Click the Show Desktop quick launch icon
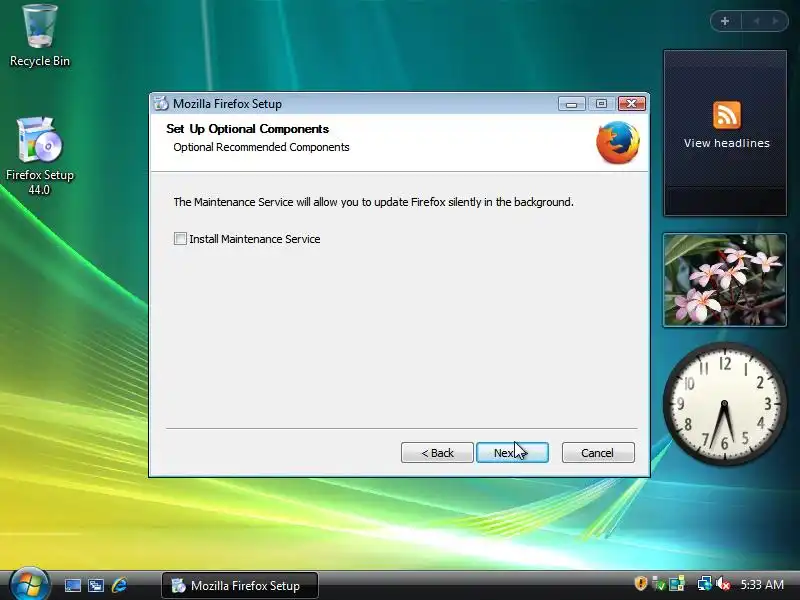 [x=72, y=585]
